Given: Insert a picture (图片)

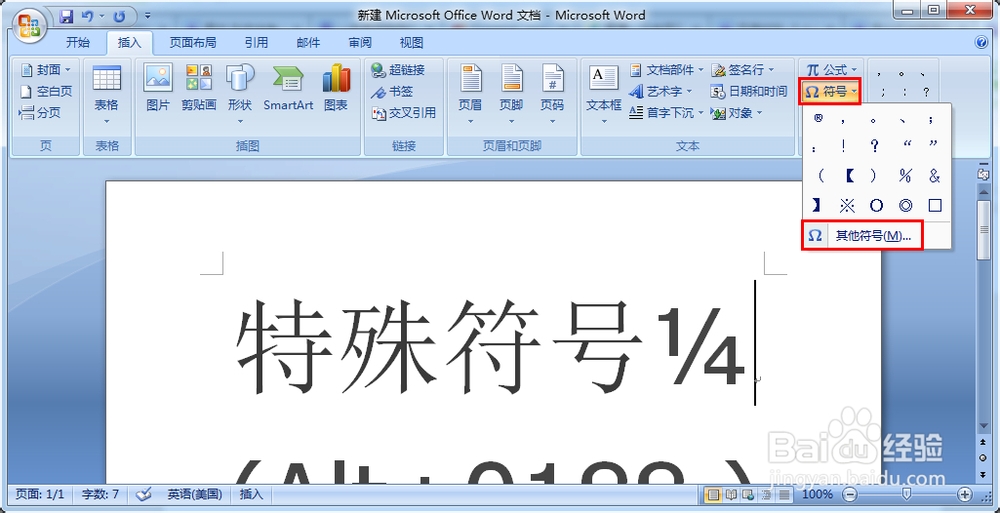Looking at the screenshot, I should 158,88.
